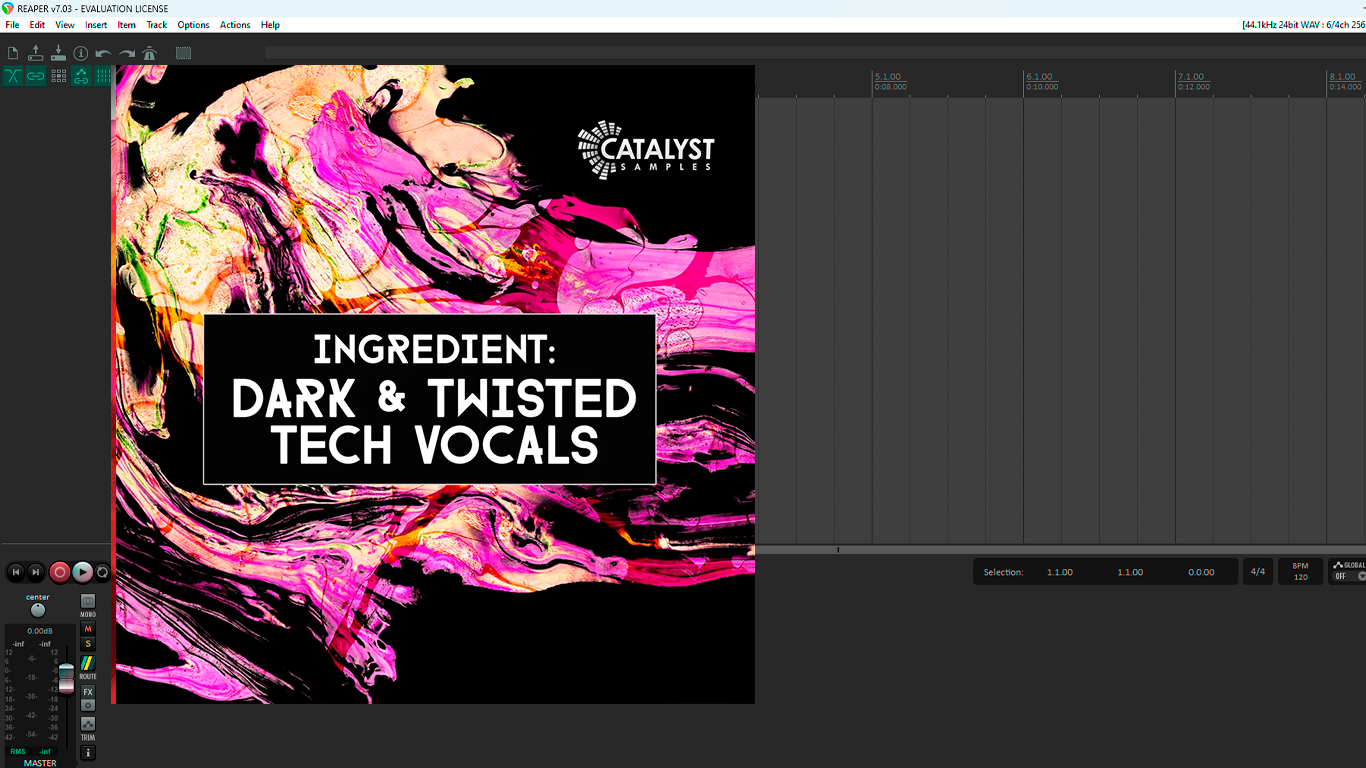
Task: Start playback with the Play button
Action: [x=83, y=572]
